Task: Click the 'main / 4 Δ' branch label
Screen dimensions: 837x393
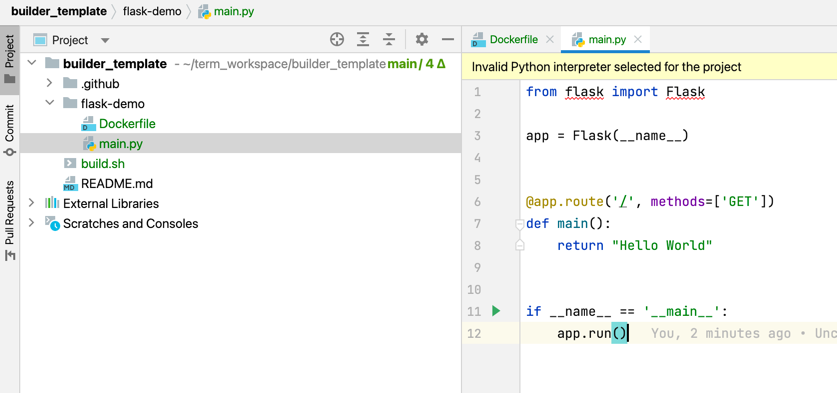Action: pos(416,64)
